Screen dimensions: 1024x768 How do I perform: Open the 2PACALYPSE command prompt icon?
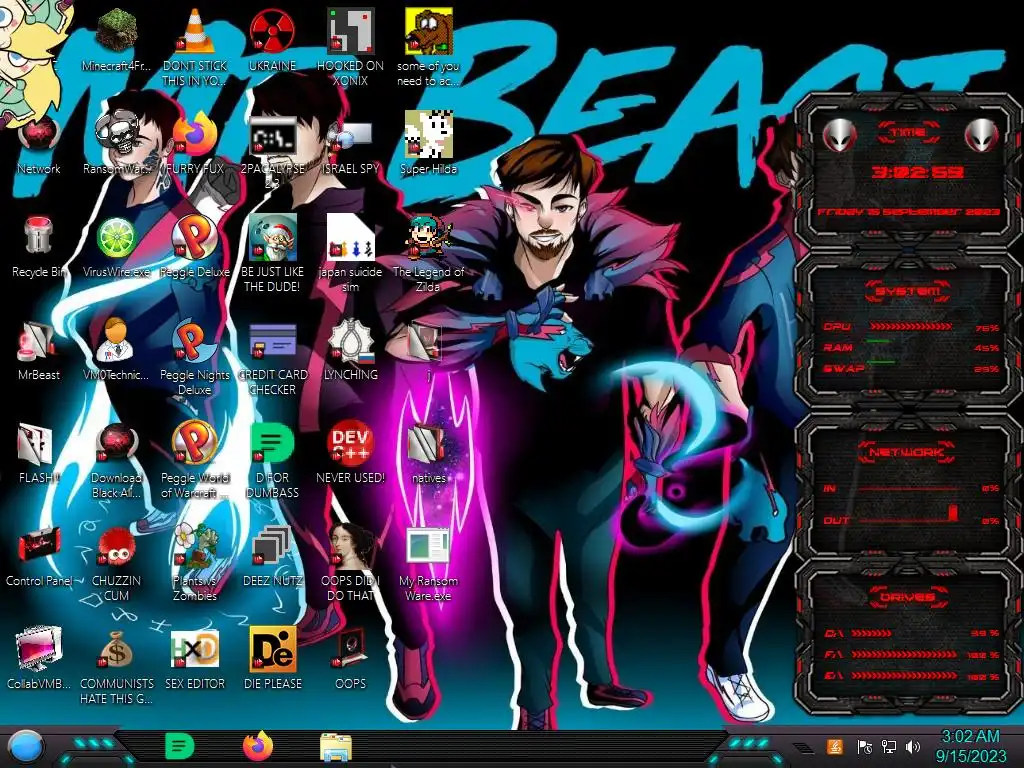tap(272, 135)
